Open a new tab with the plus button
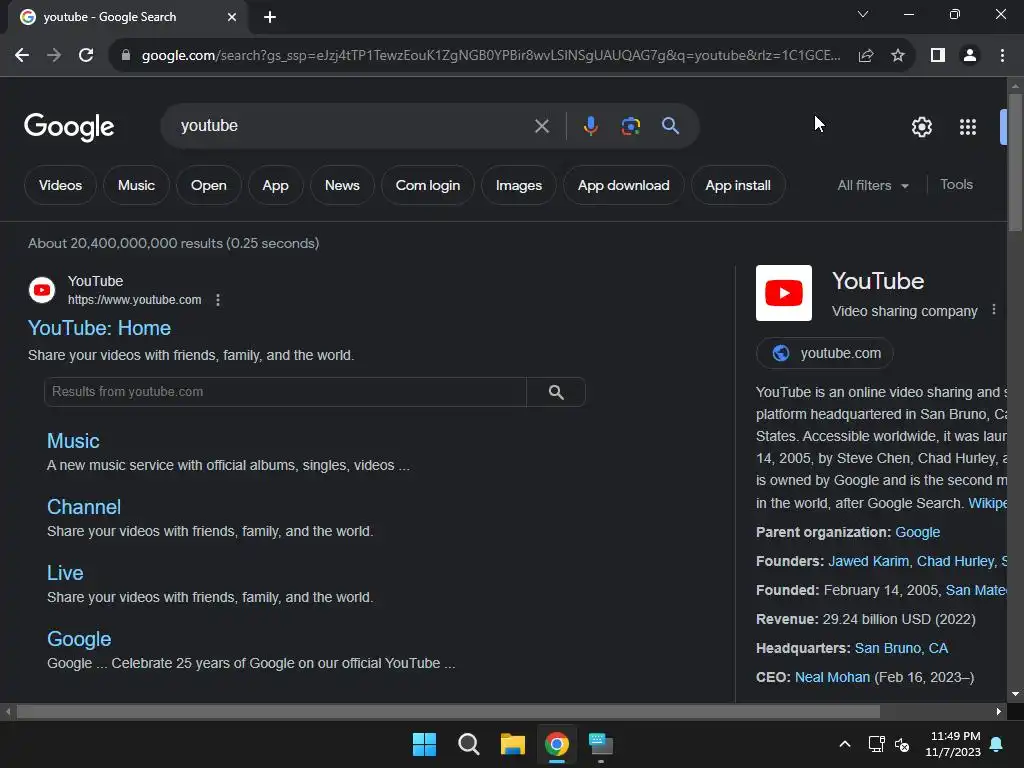Image resolution: width=1024 pixels, height=768 pixels. click(x=270, y=17)
